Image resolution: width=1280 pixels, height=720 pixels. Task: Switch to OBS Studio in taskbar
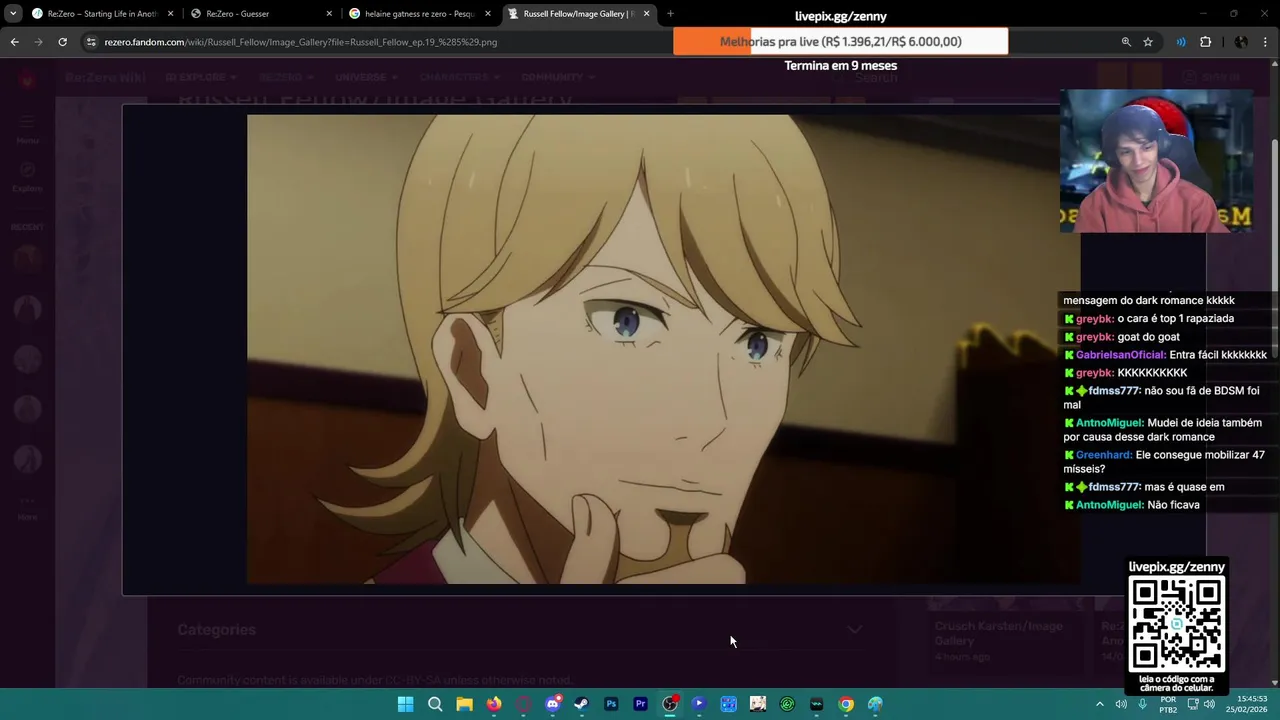point(670,704)
